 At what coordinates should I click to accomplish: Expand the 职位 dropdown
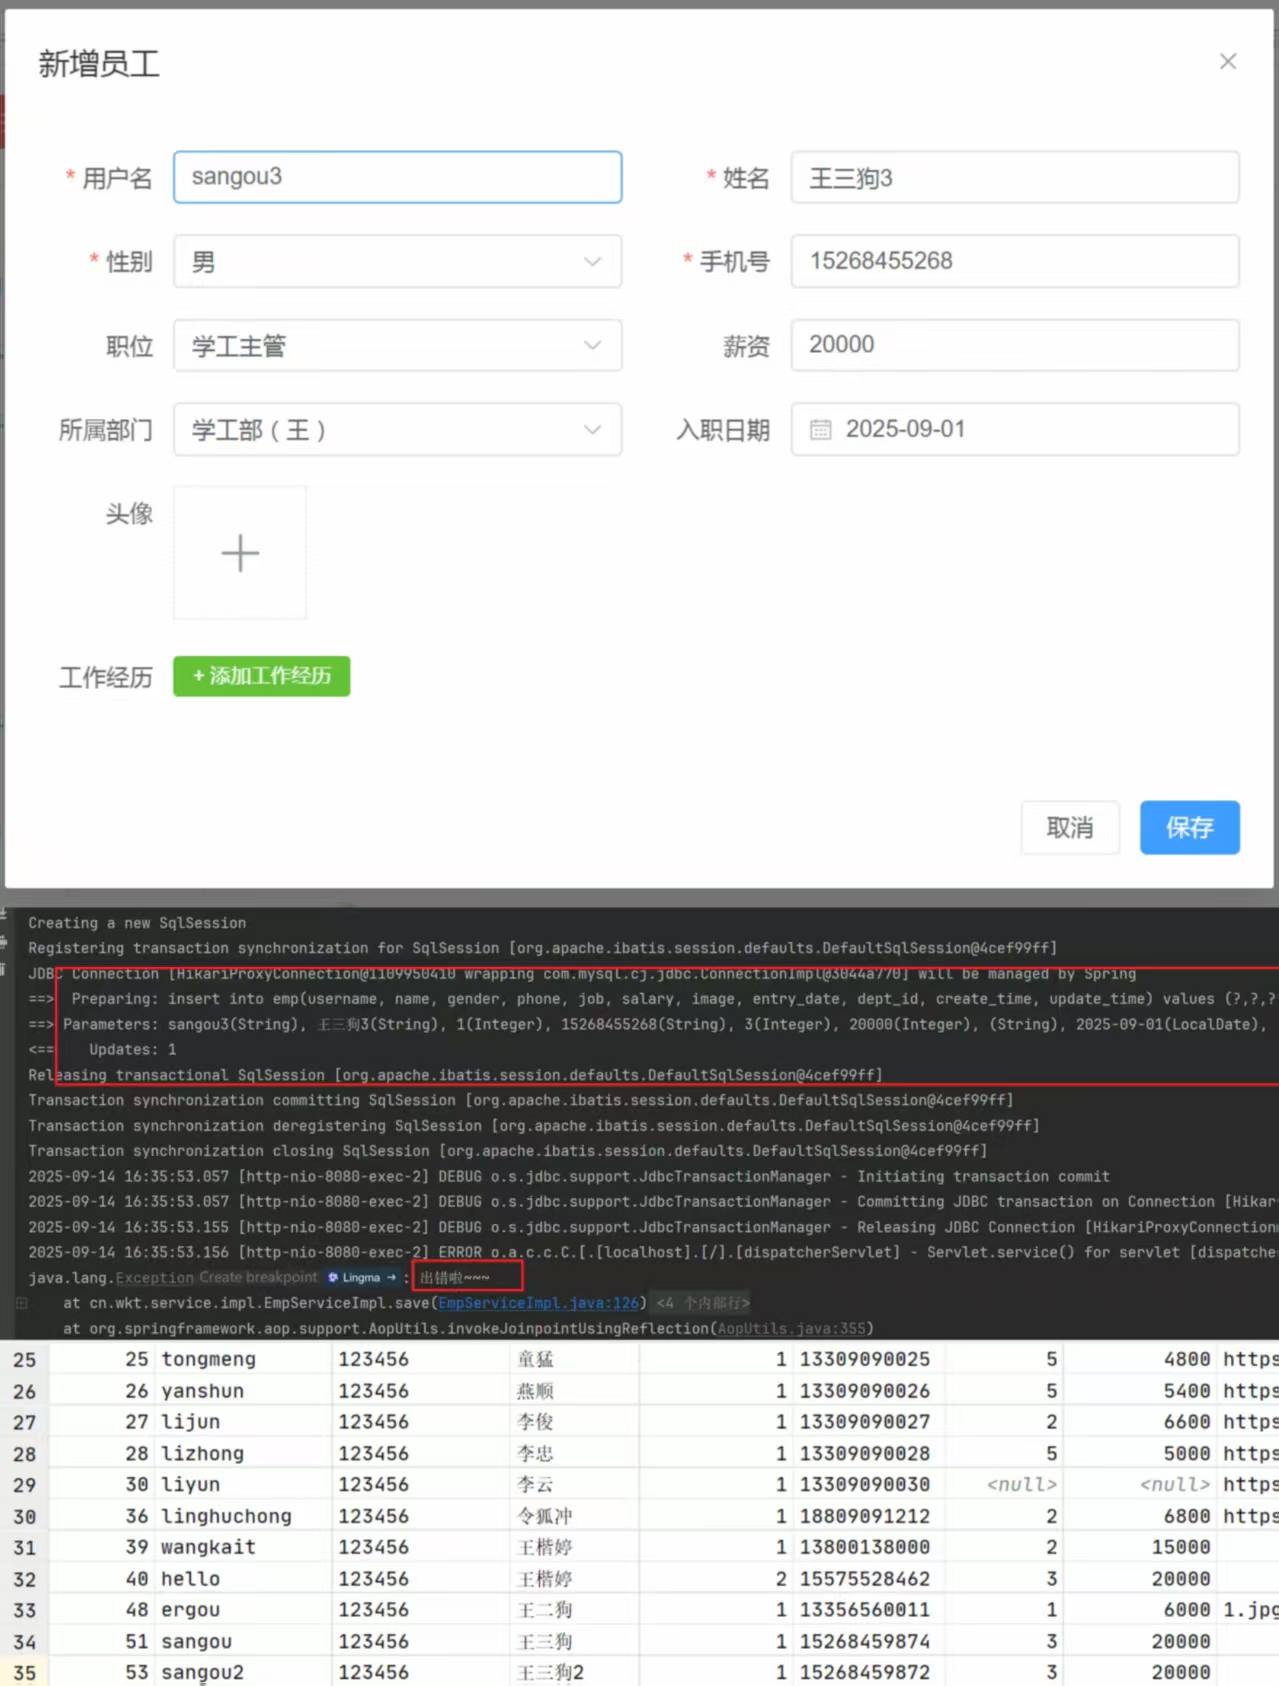point(397,346)
